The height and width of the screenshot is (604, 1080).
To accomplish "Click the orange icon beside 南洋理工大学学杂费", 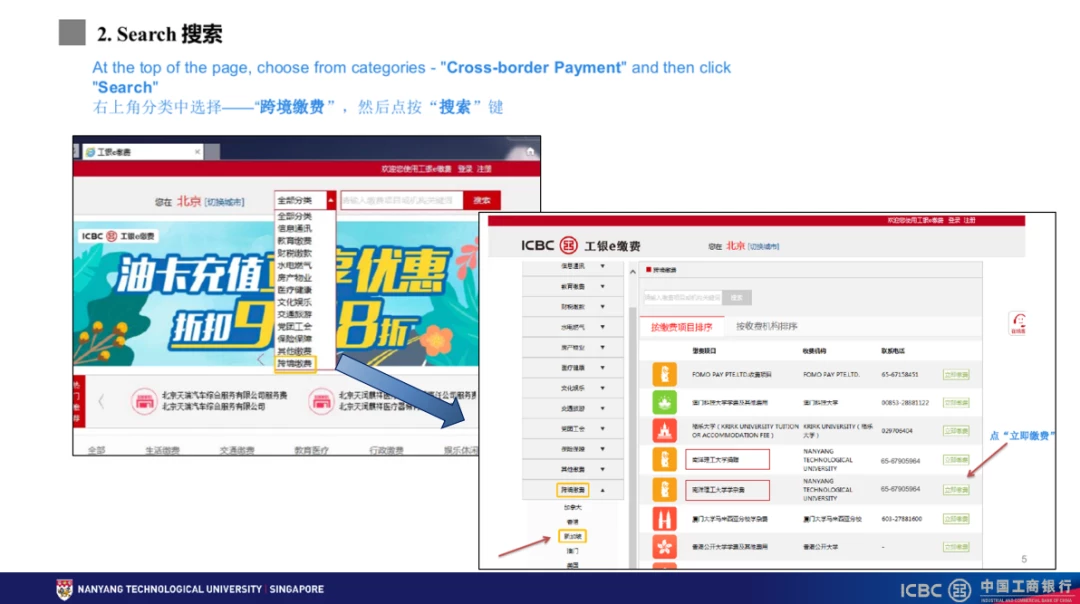I will pyautogui.click(x=665, y=490).
